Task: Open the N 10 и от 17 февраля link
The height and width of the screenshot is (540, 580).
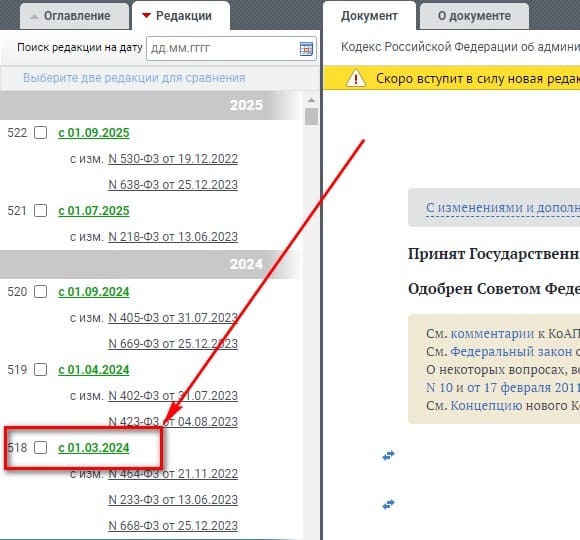Action: [x=503, y=388]
